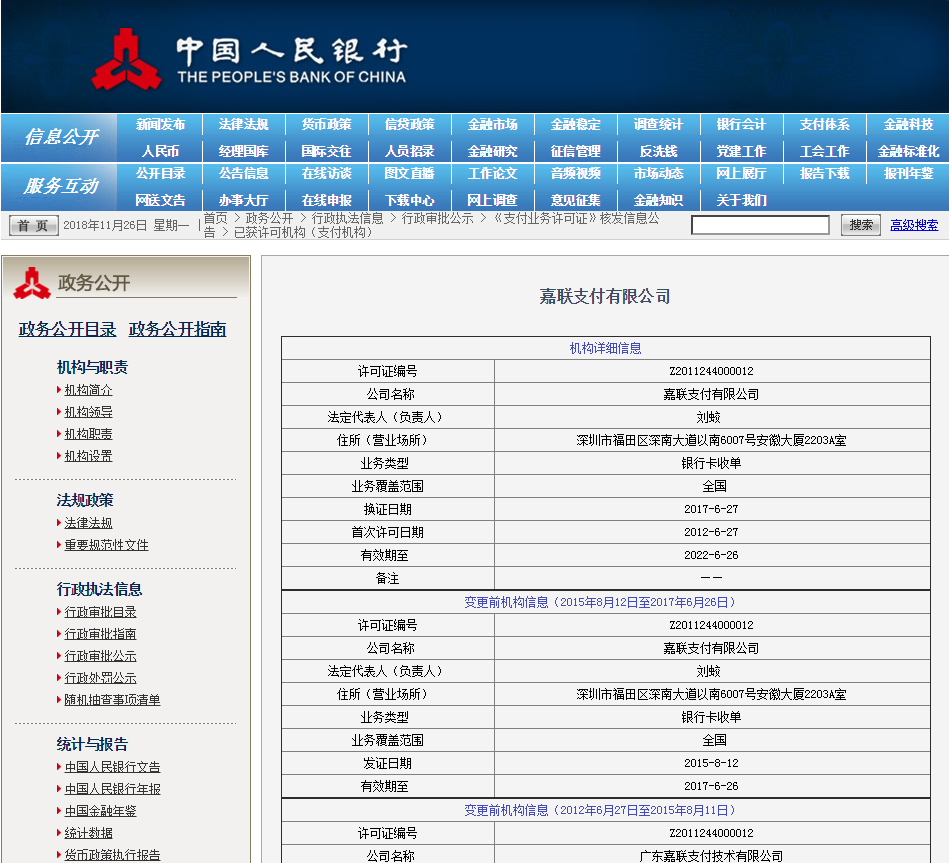
Task: Open the 行政处罚公示 sidebar link
Action: (100, 678)
